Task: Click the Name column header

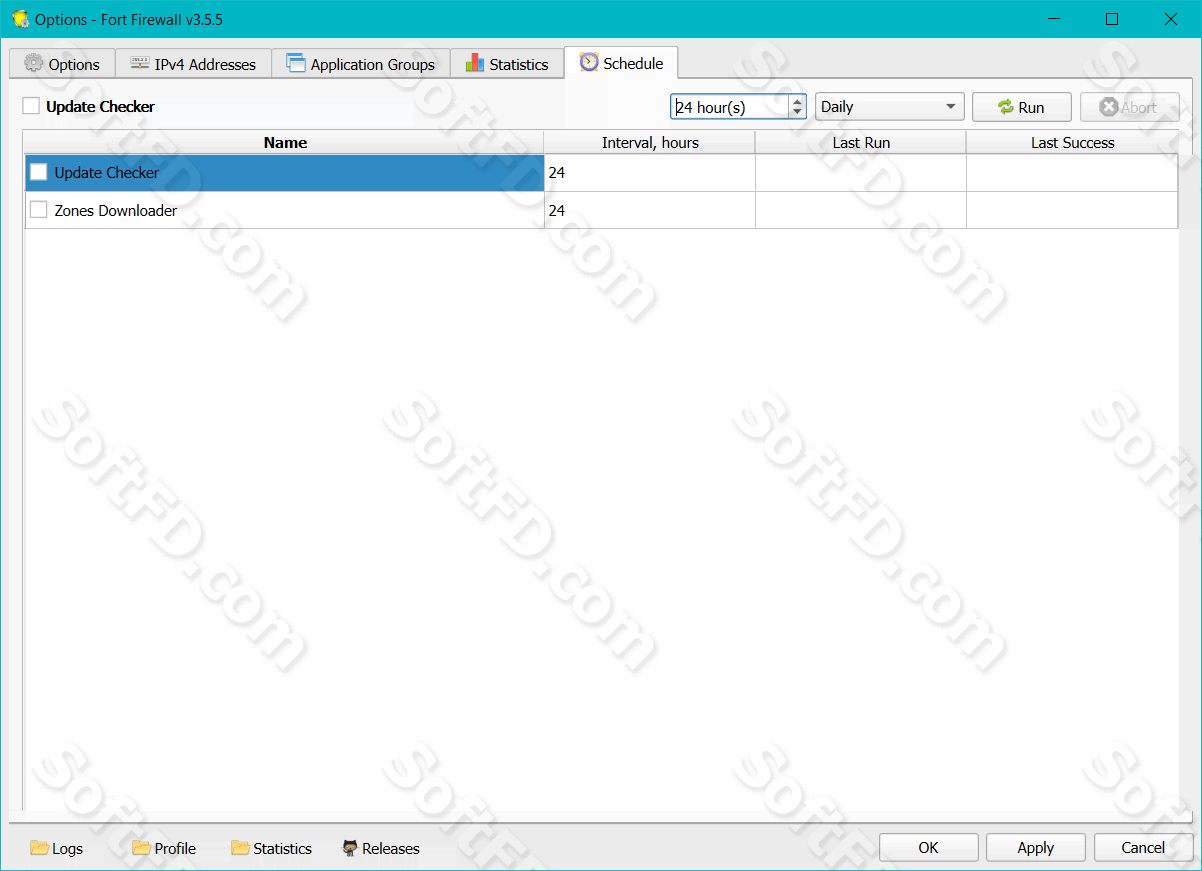Action: click(x=284, y=142)
